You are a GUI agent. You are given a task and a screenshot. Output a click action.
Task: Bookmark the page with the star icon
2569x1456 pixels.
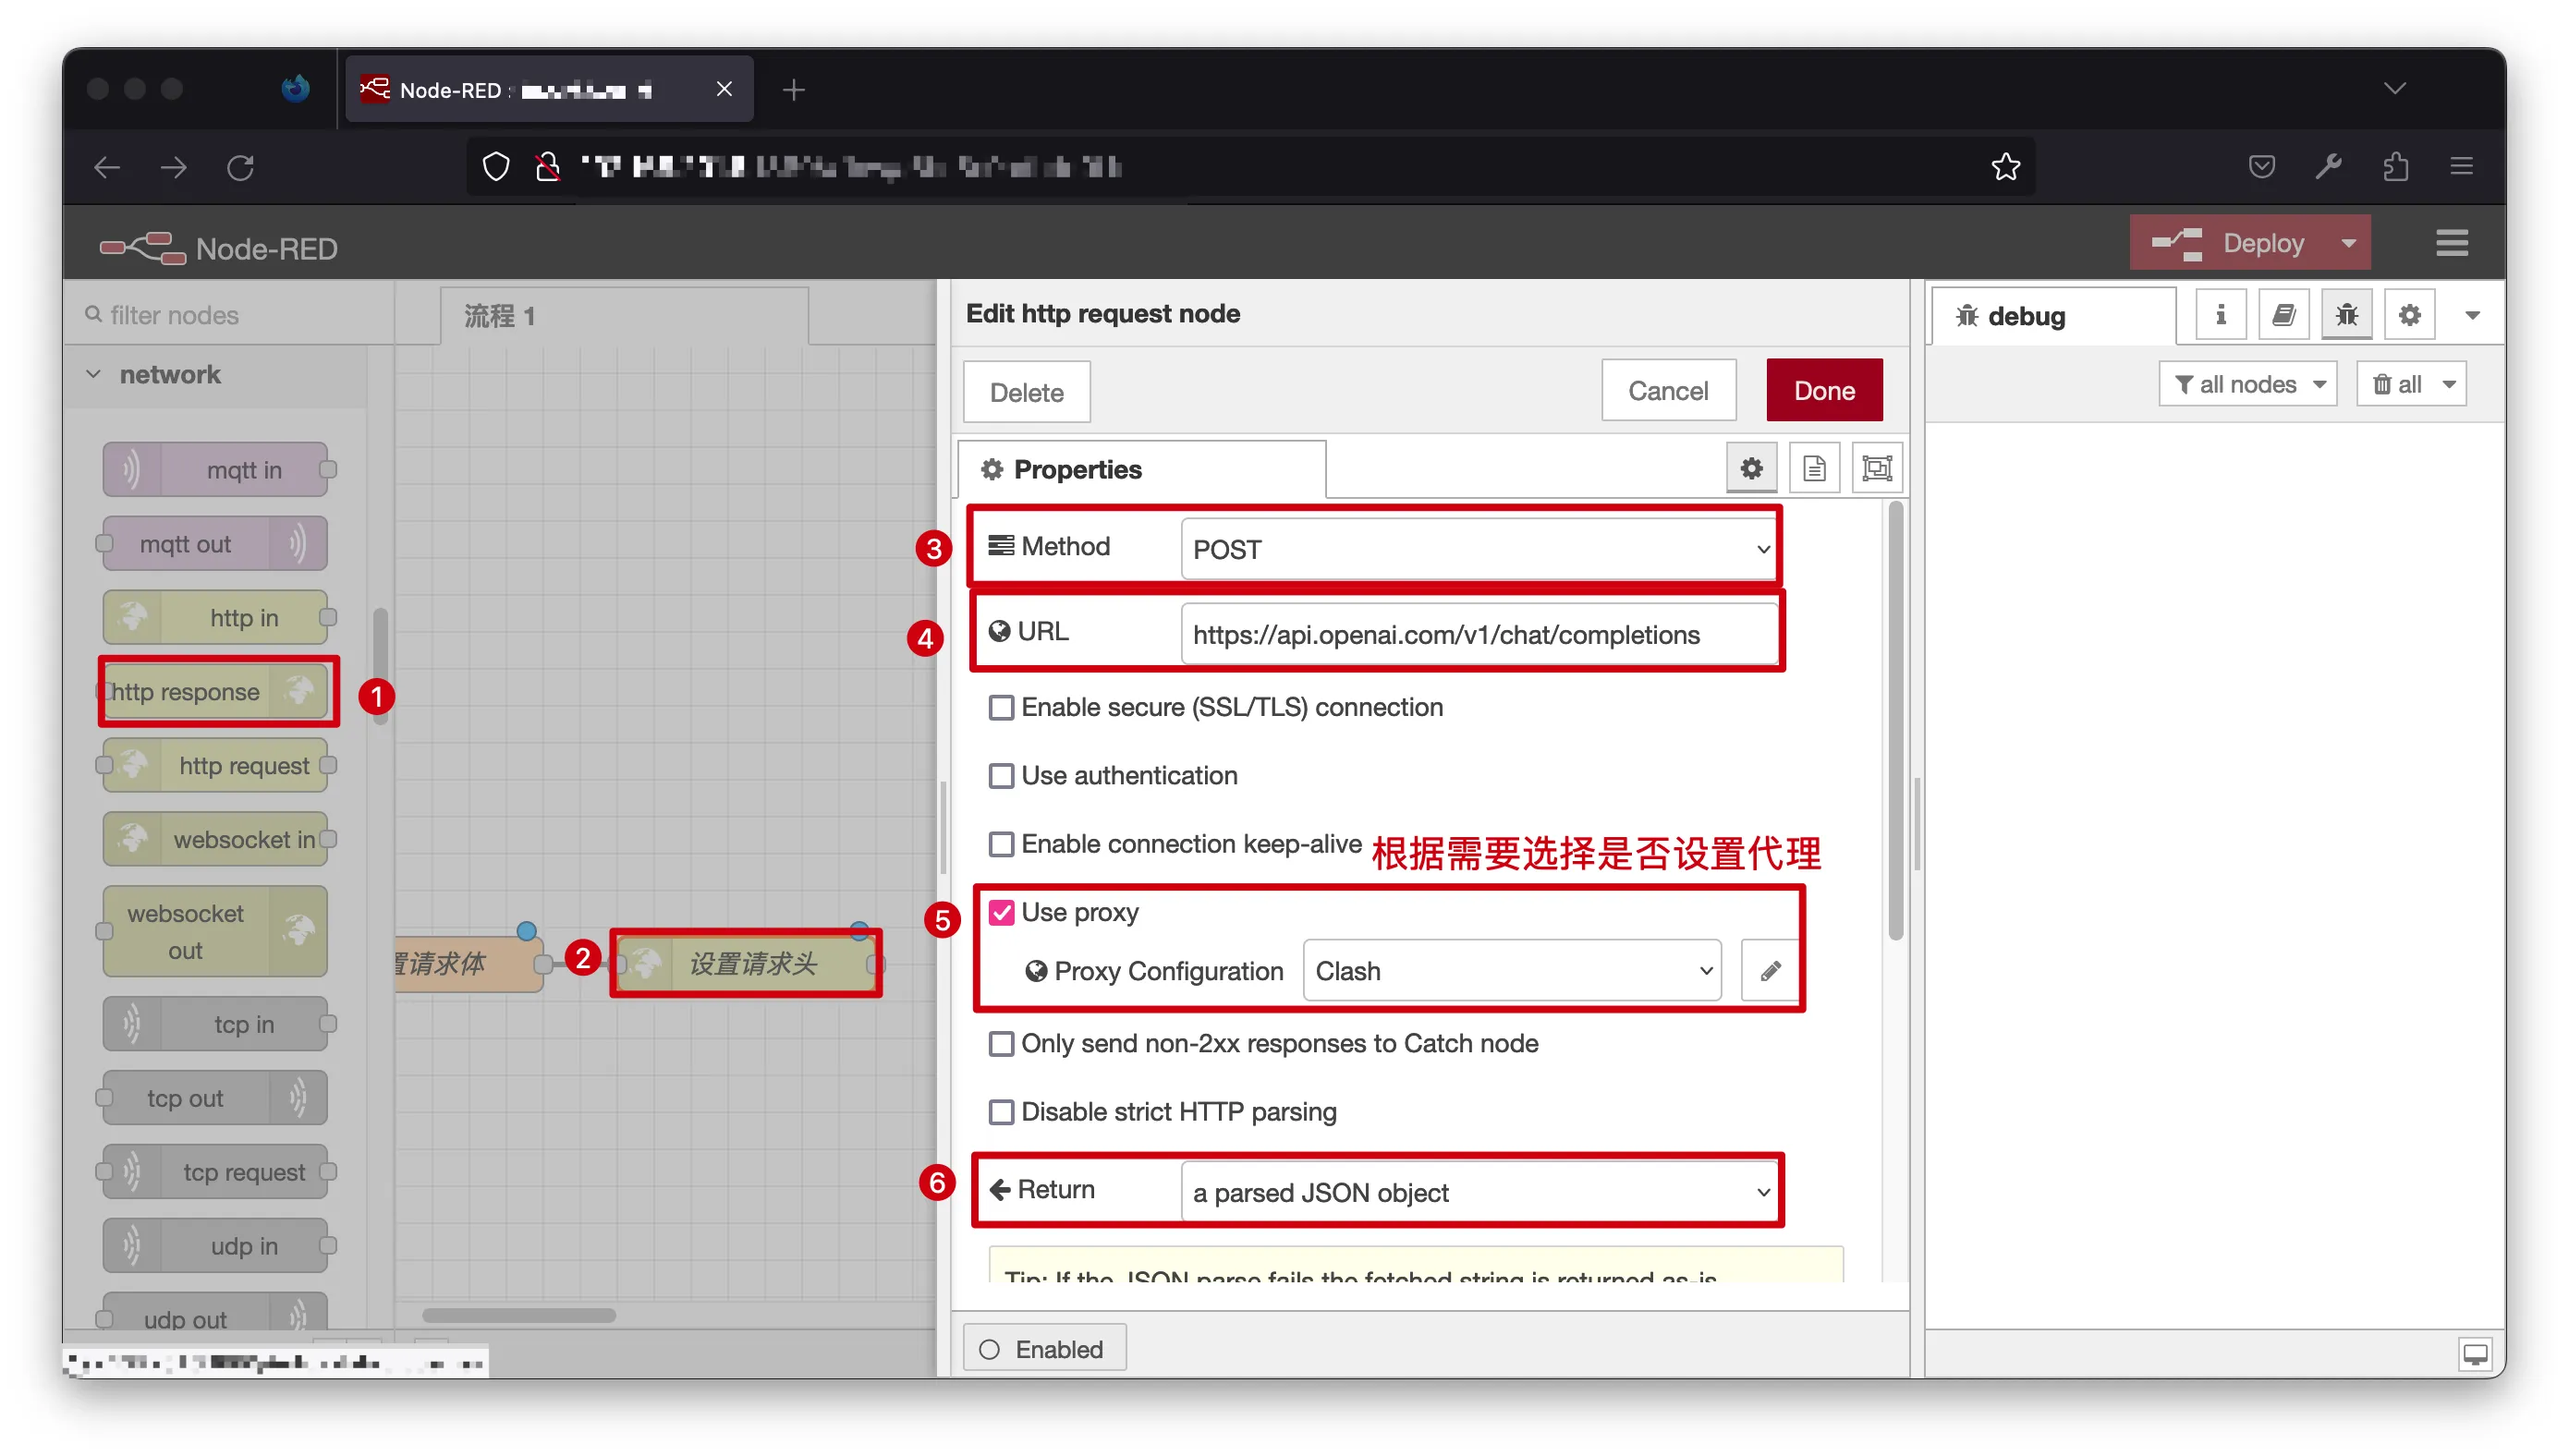[x=2005, y=167]
